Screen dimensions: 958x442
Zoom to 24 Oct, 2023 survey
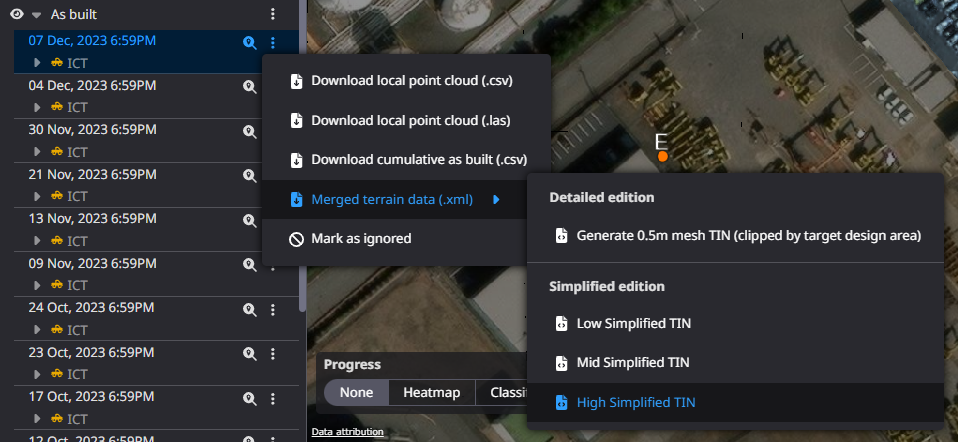coord(249,309)
